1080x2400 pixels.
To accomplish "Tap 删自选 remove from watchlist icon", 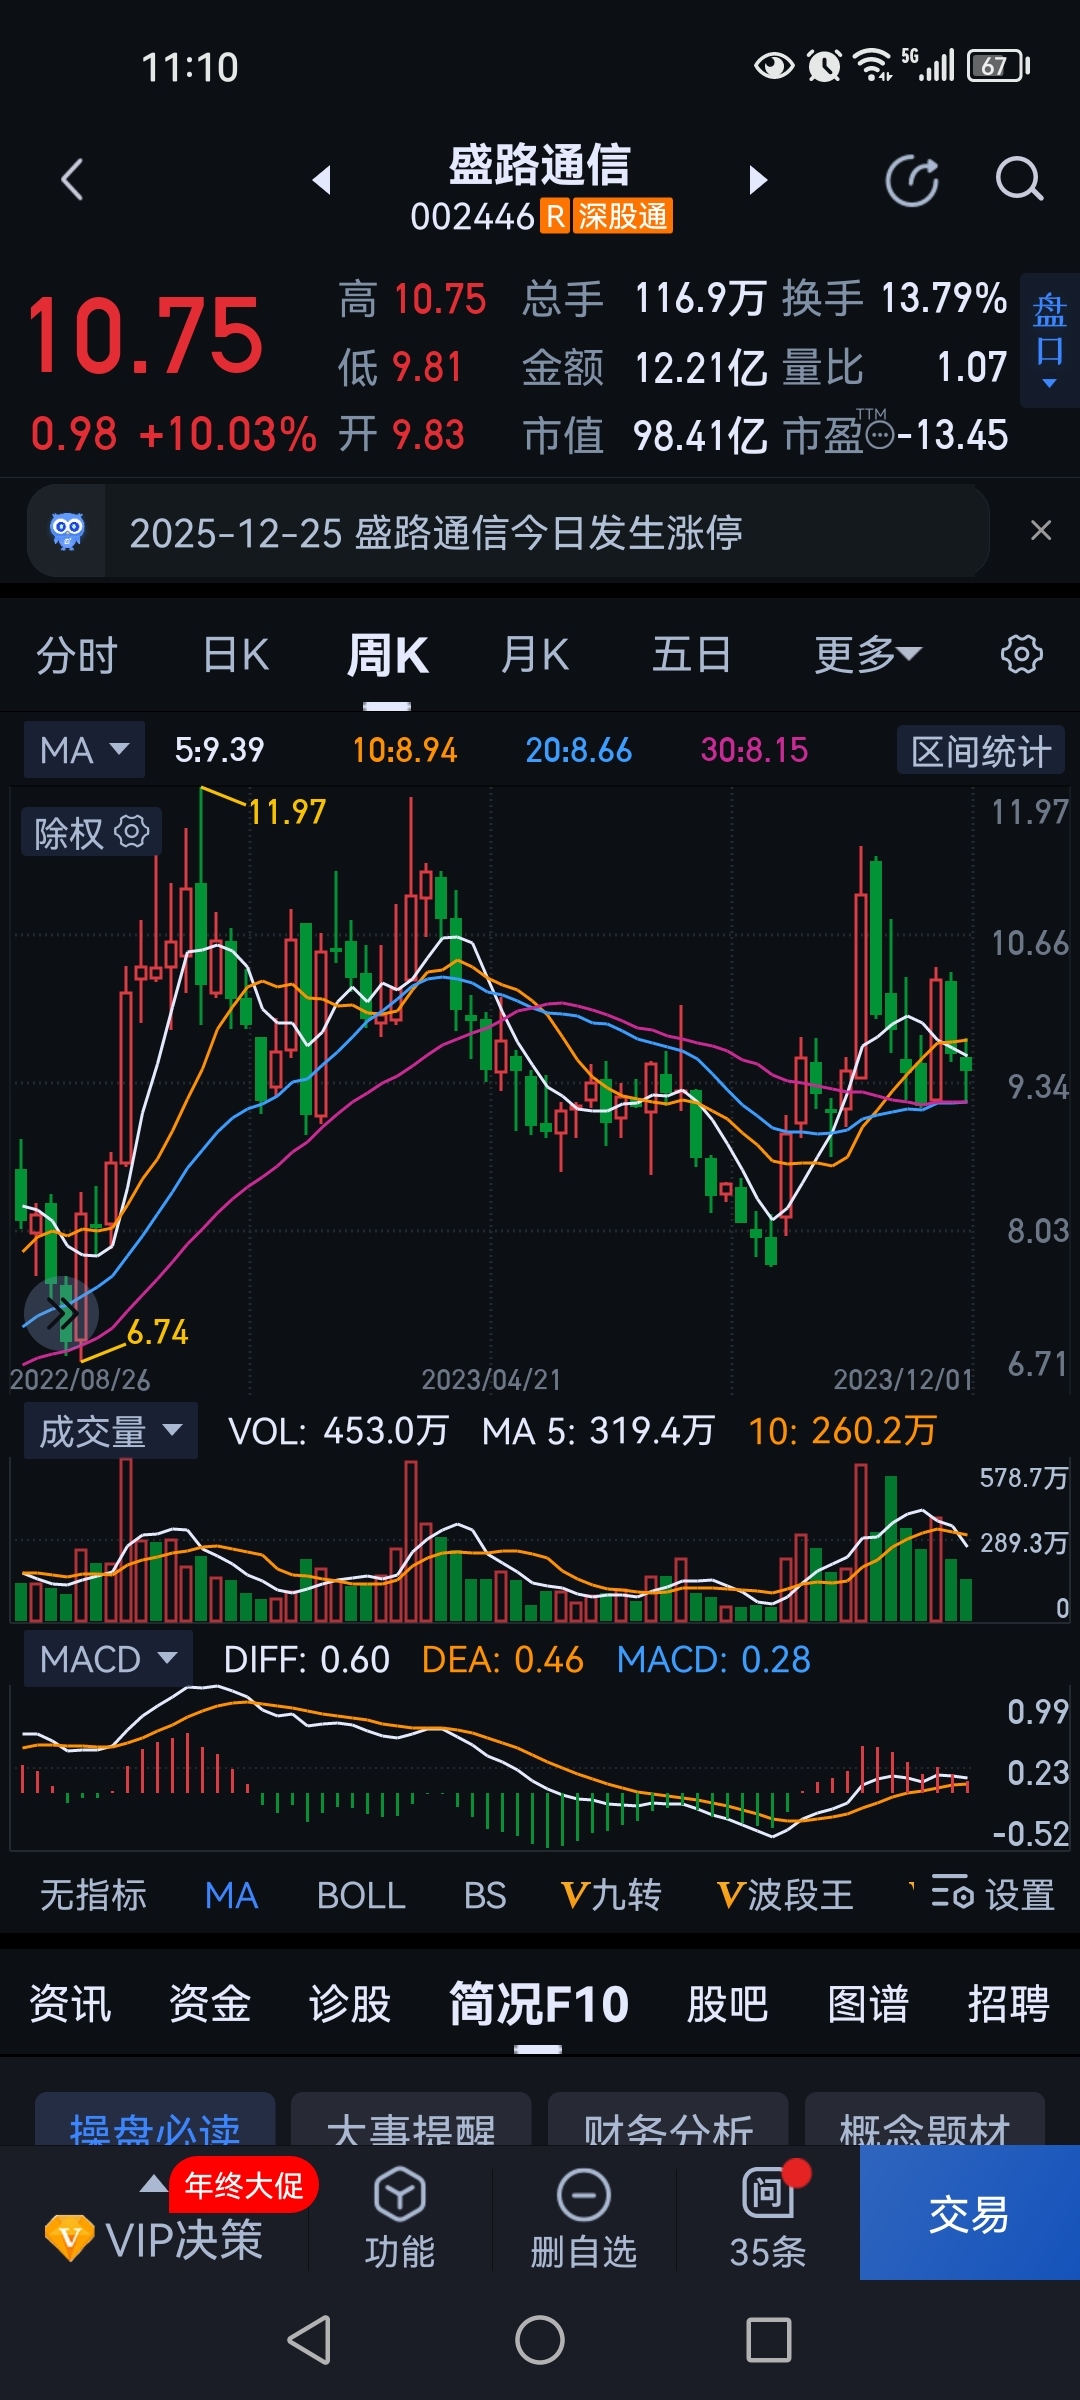I will point(584,2195).
